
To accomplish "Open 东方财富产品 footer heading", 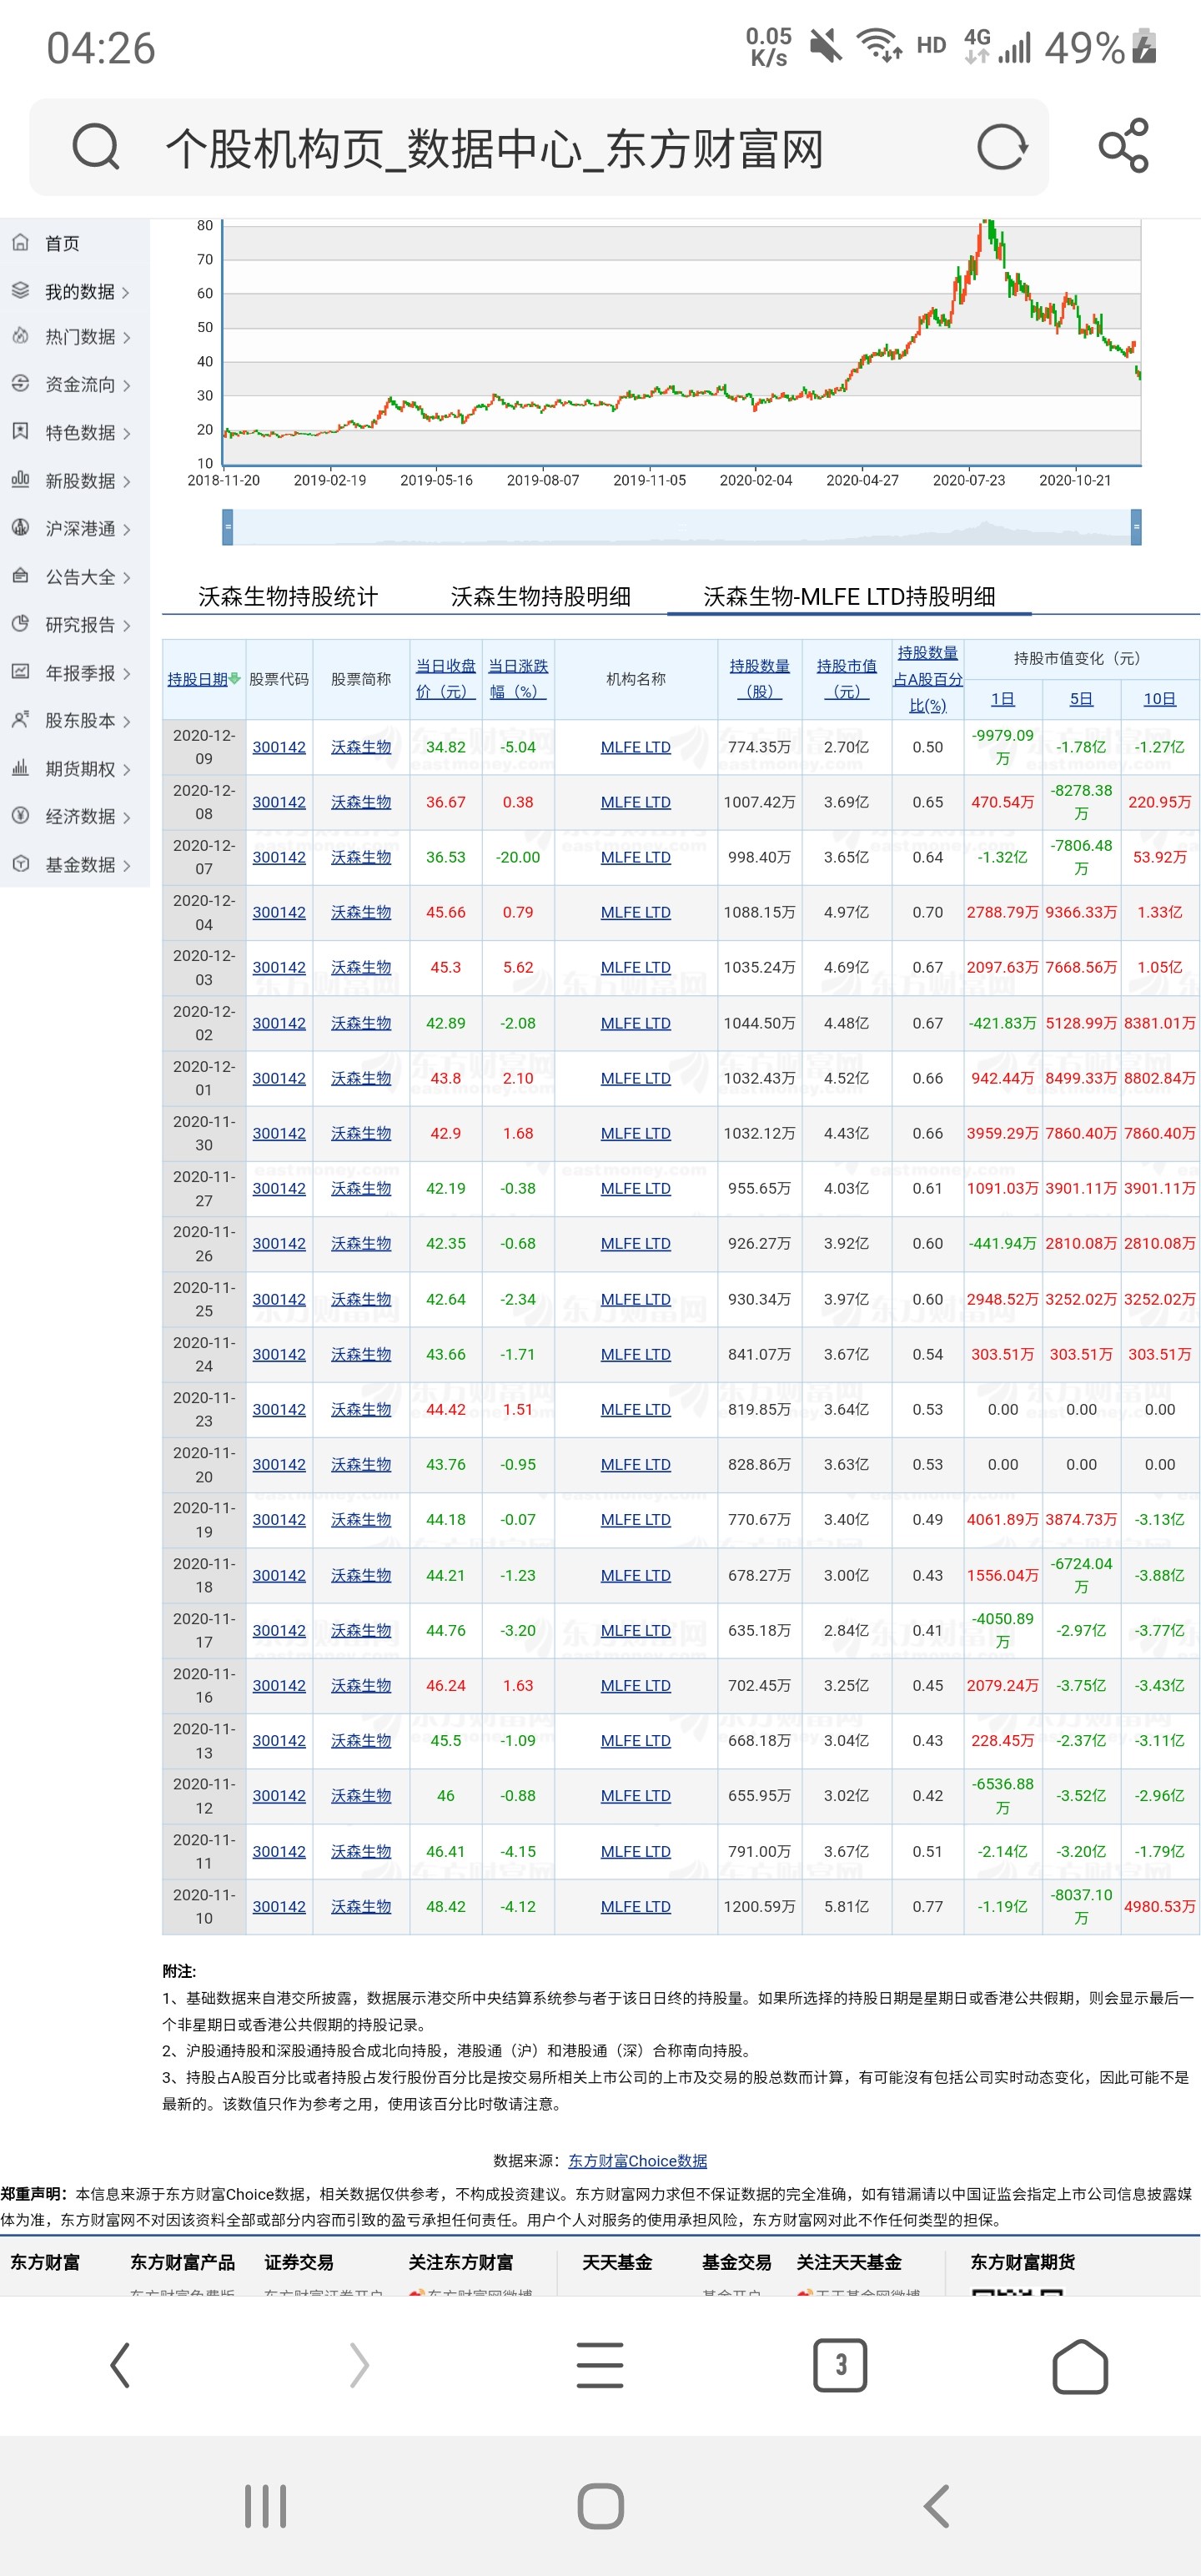I will click(182, 2262).
